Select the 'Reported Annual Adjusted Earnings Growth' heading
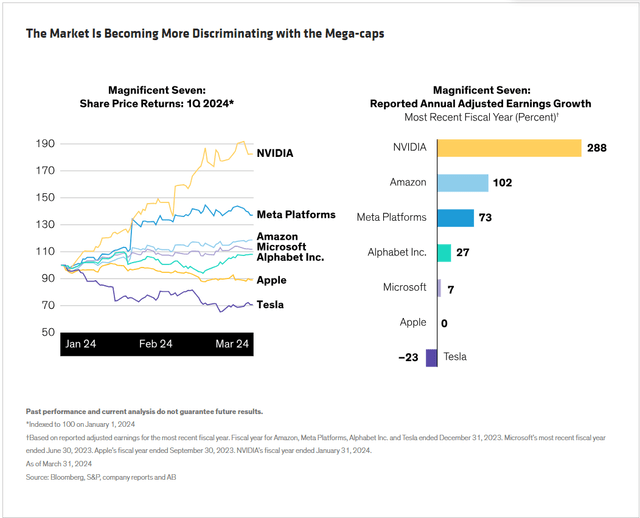This screenshot has width=640, height=518. coord(480,104)
